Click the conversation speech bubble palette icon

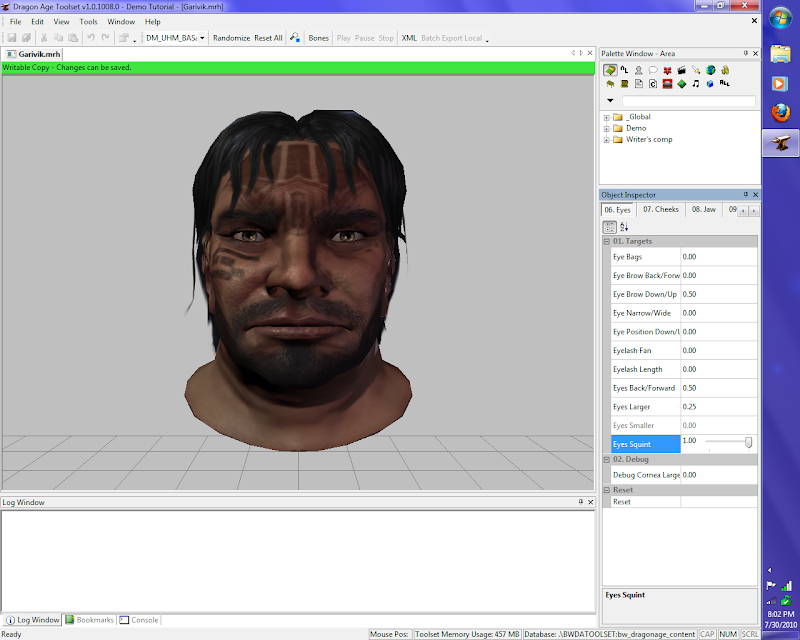pyautogui.click(x=653, y=70)
